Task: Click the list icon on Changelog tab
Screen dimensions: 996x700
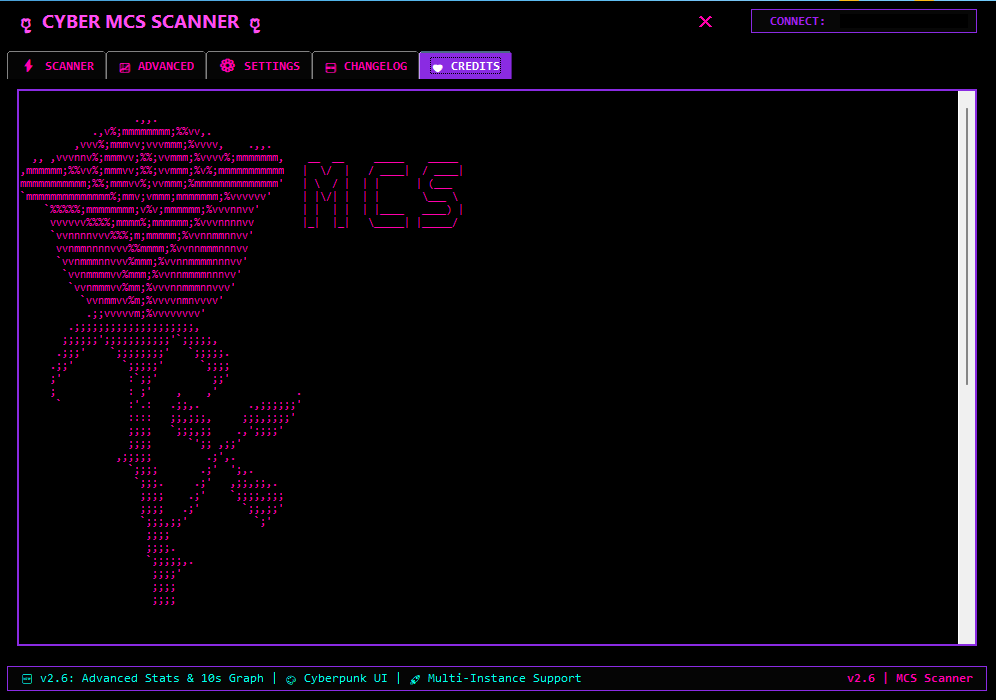Action: coord(331,67)
